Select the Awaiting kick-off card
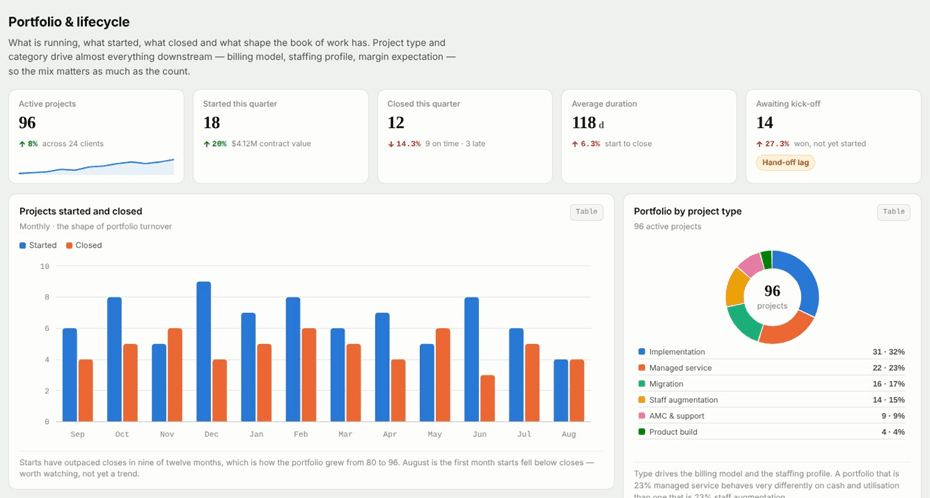 point(833,136)
